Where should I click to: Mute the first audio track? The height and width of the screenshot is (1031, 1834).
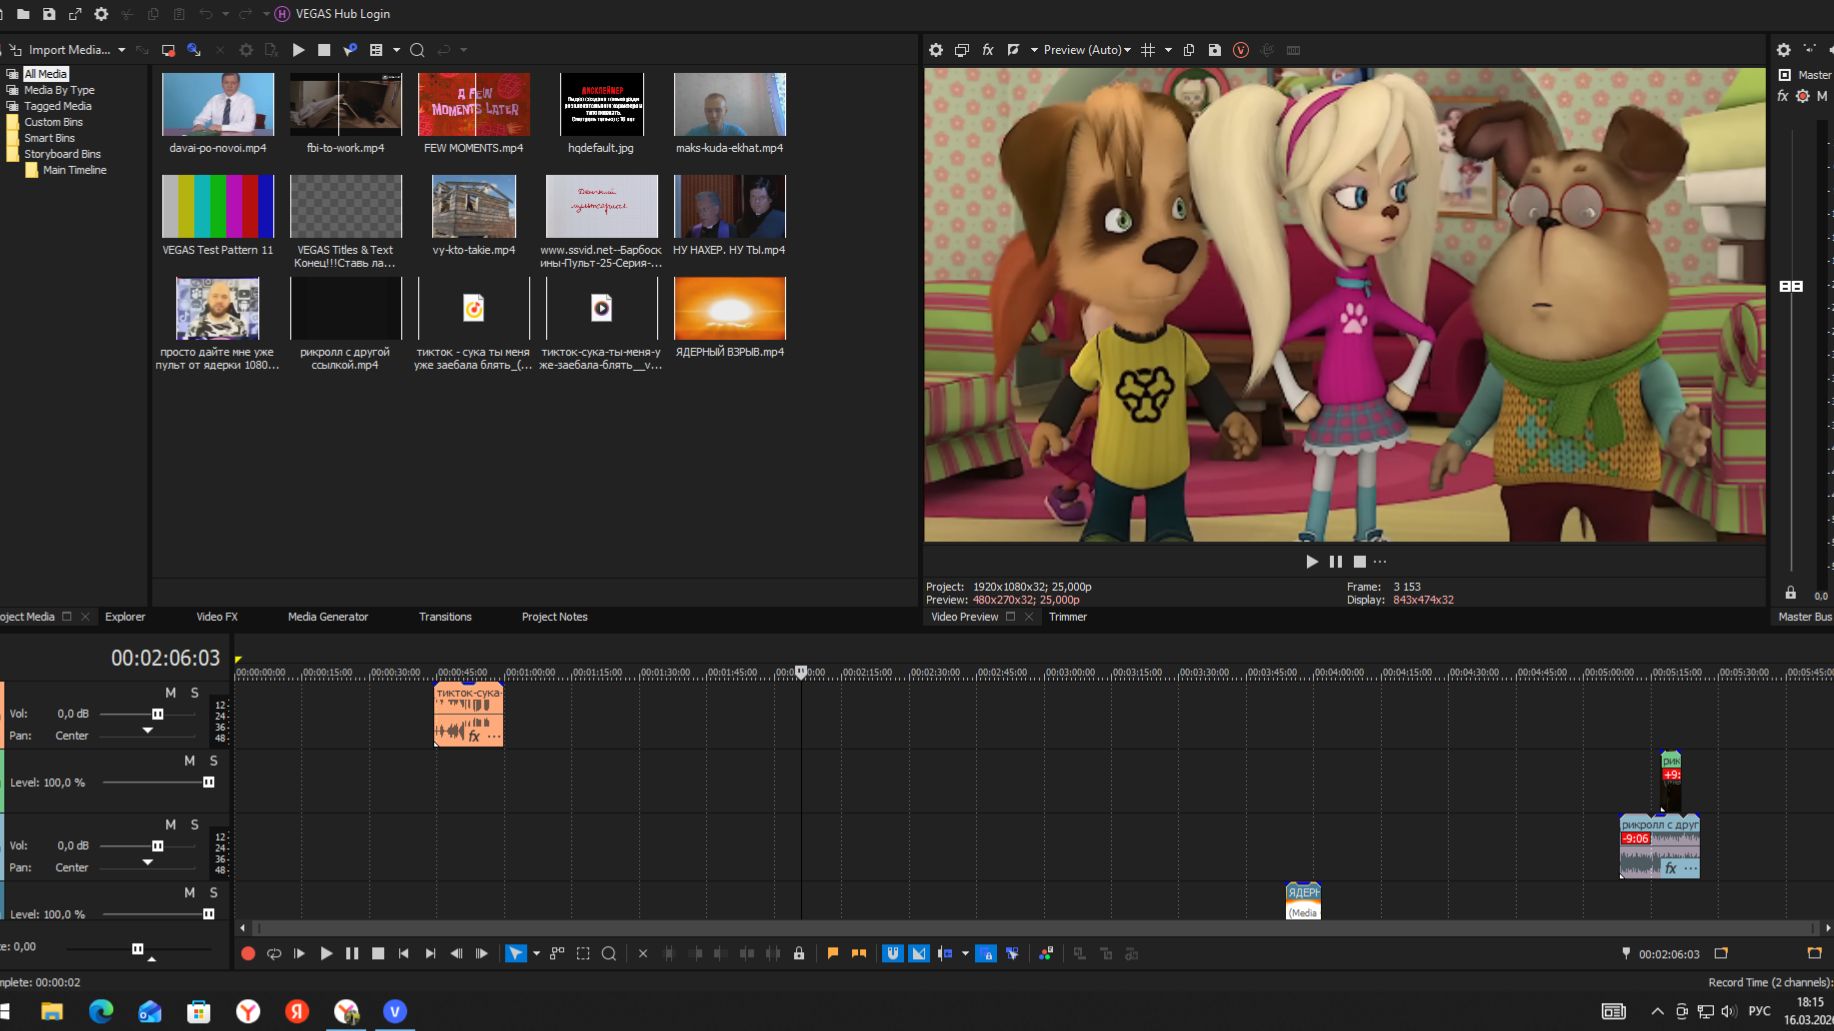coord(170,693)
